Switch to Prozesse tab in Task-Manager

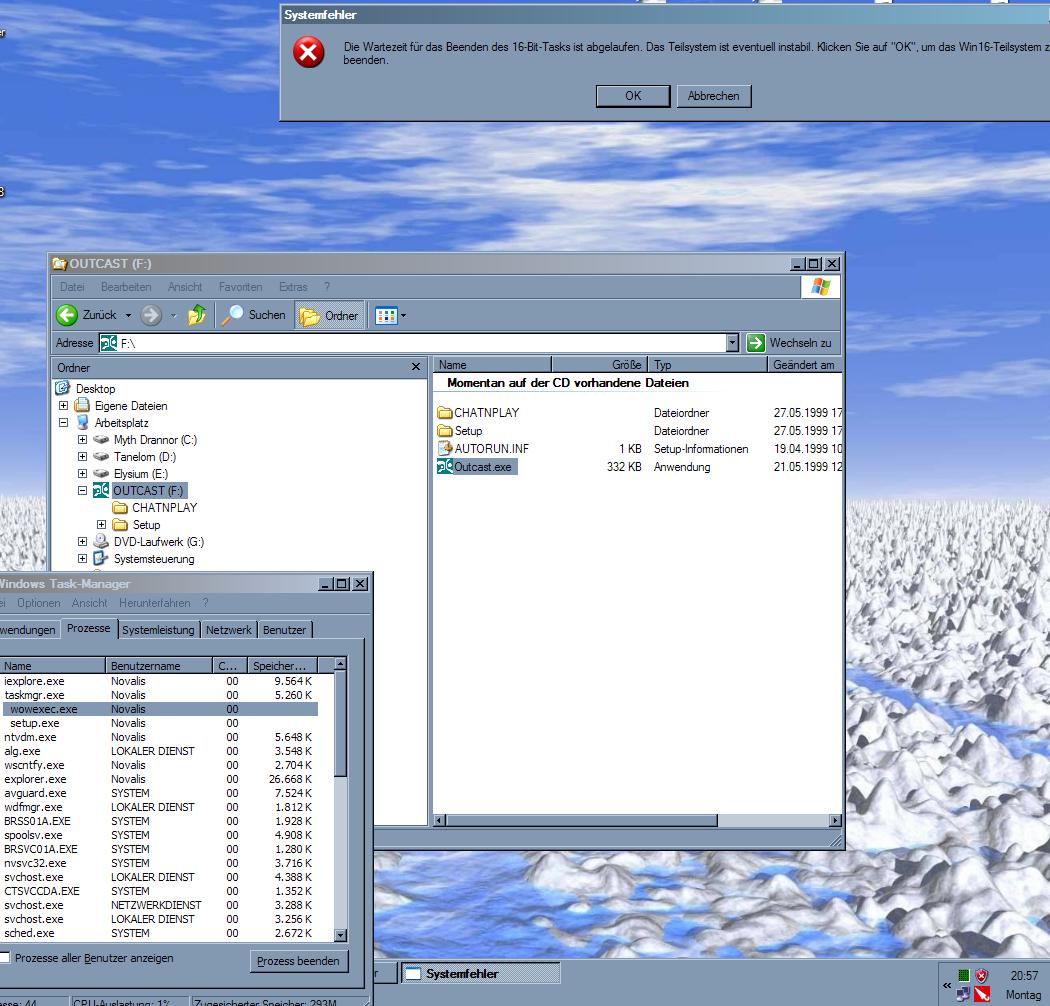click(x=88, y=628)
